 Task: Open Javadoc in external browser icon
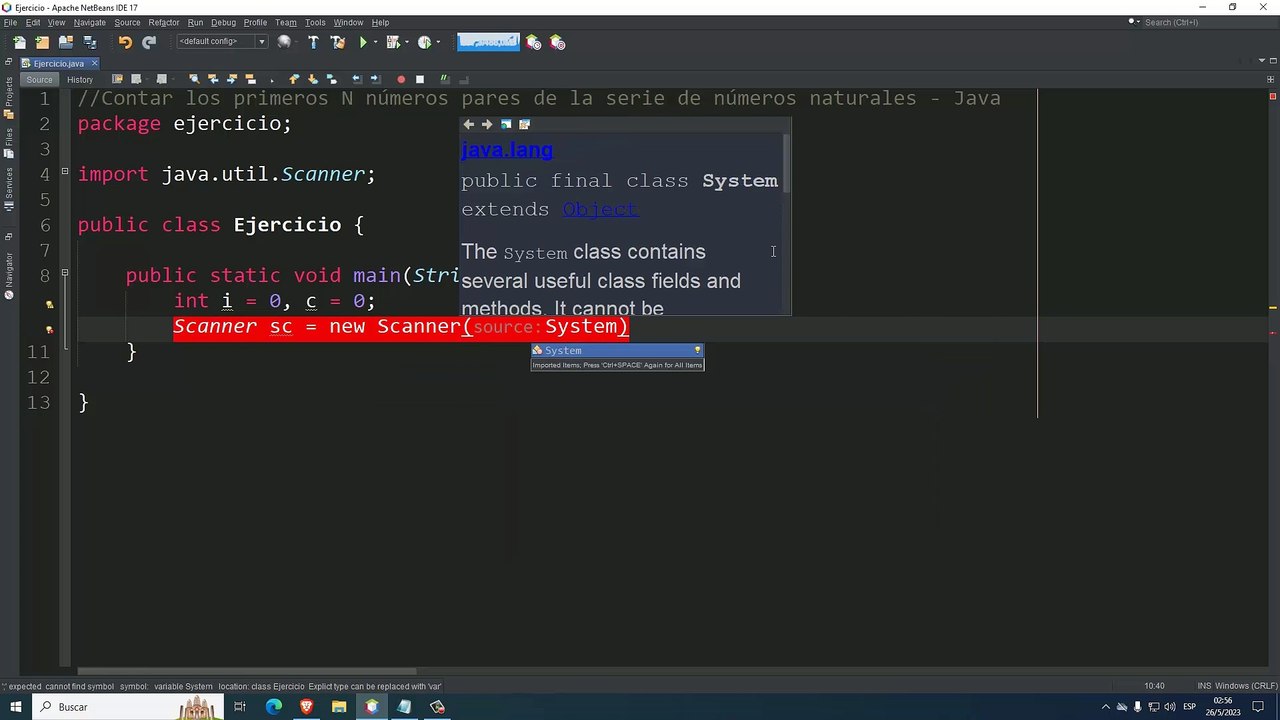pos(506,124)
